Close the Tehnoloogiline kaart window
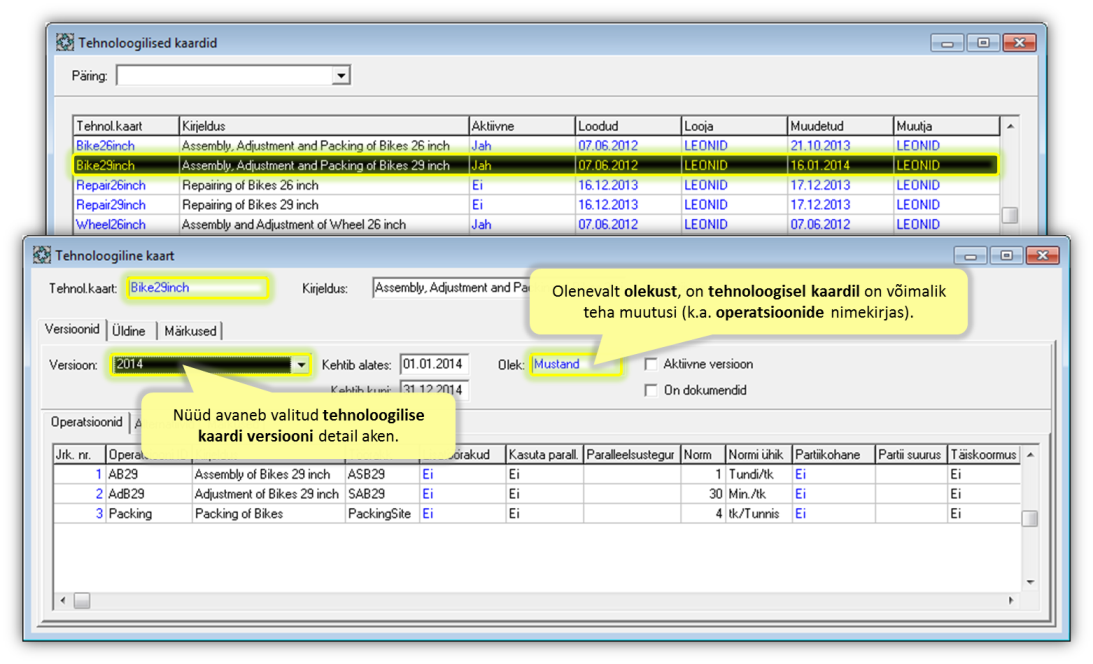Viewport: 1093px width, 664px height. 1043,256
